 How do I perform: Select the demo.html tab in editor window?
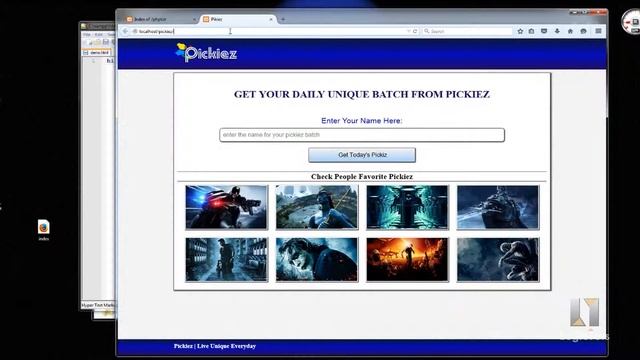click(96, 53)
